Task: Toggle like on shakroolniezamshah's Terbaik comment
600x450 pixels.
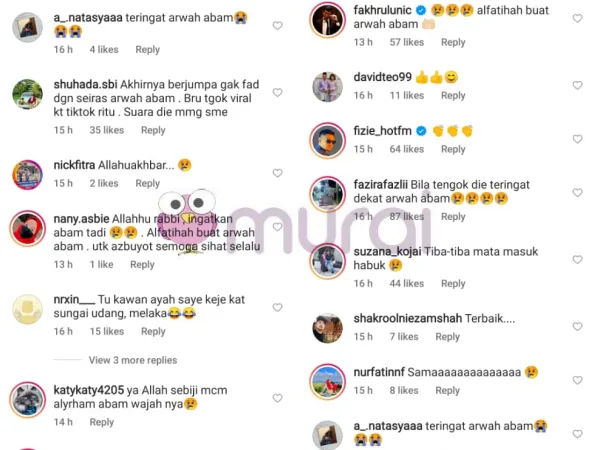Action: click(x=577, y=327)
